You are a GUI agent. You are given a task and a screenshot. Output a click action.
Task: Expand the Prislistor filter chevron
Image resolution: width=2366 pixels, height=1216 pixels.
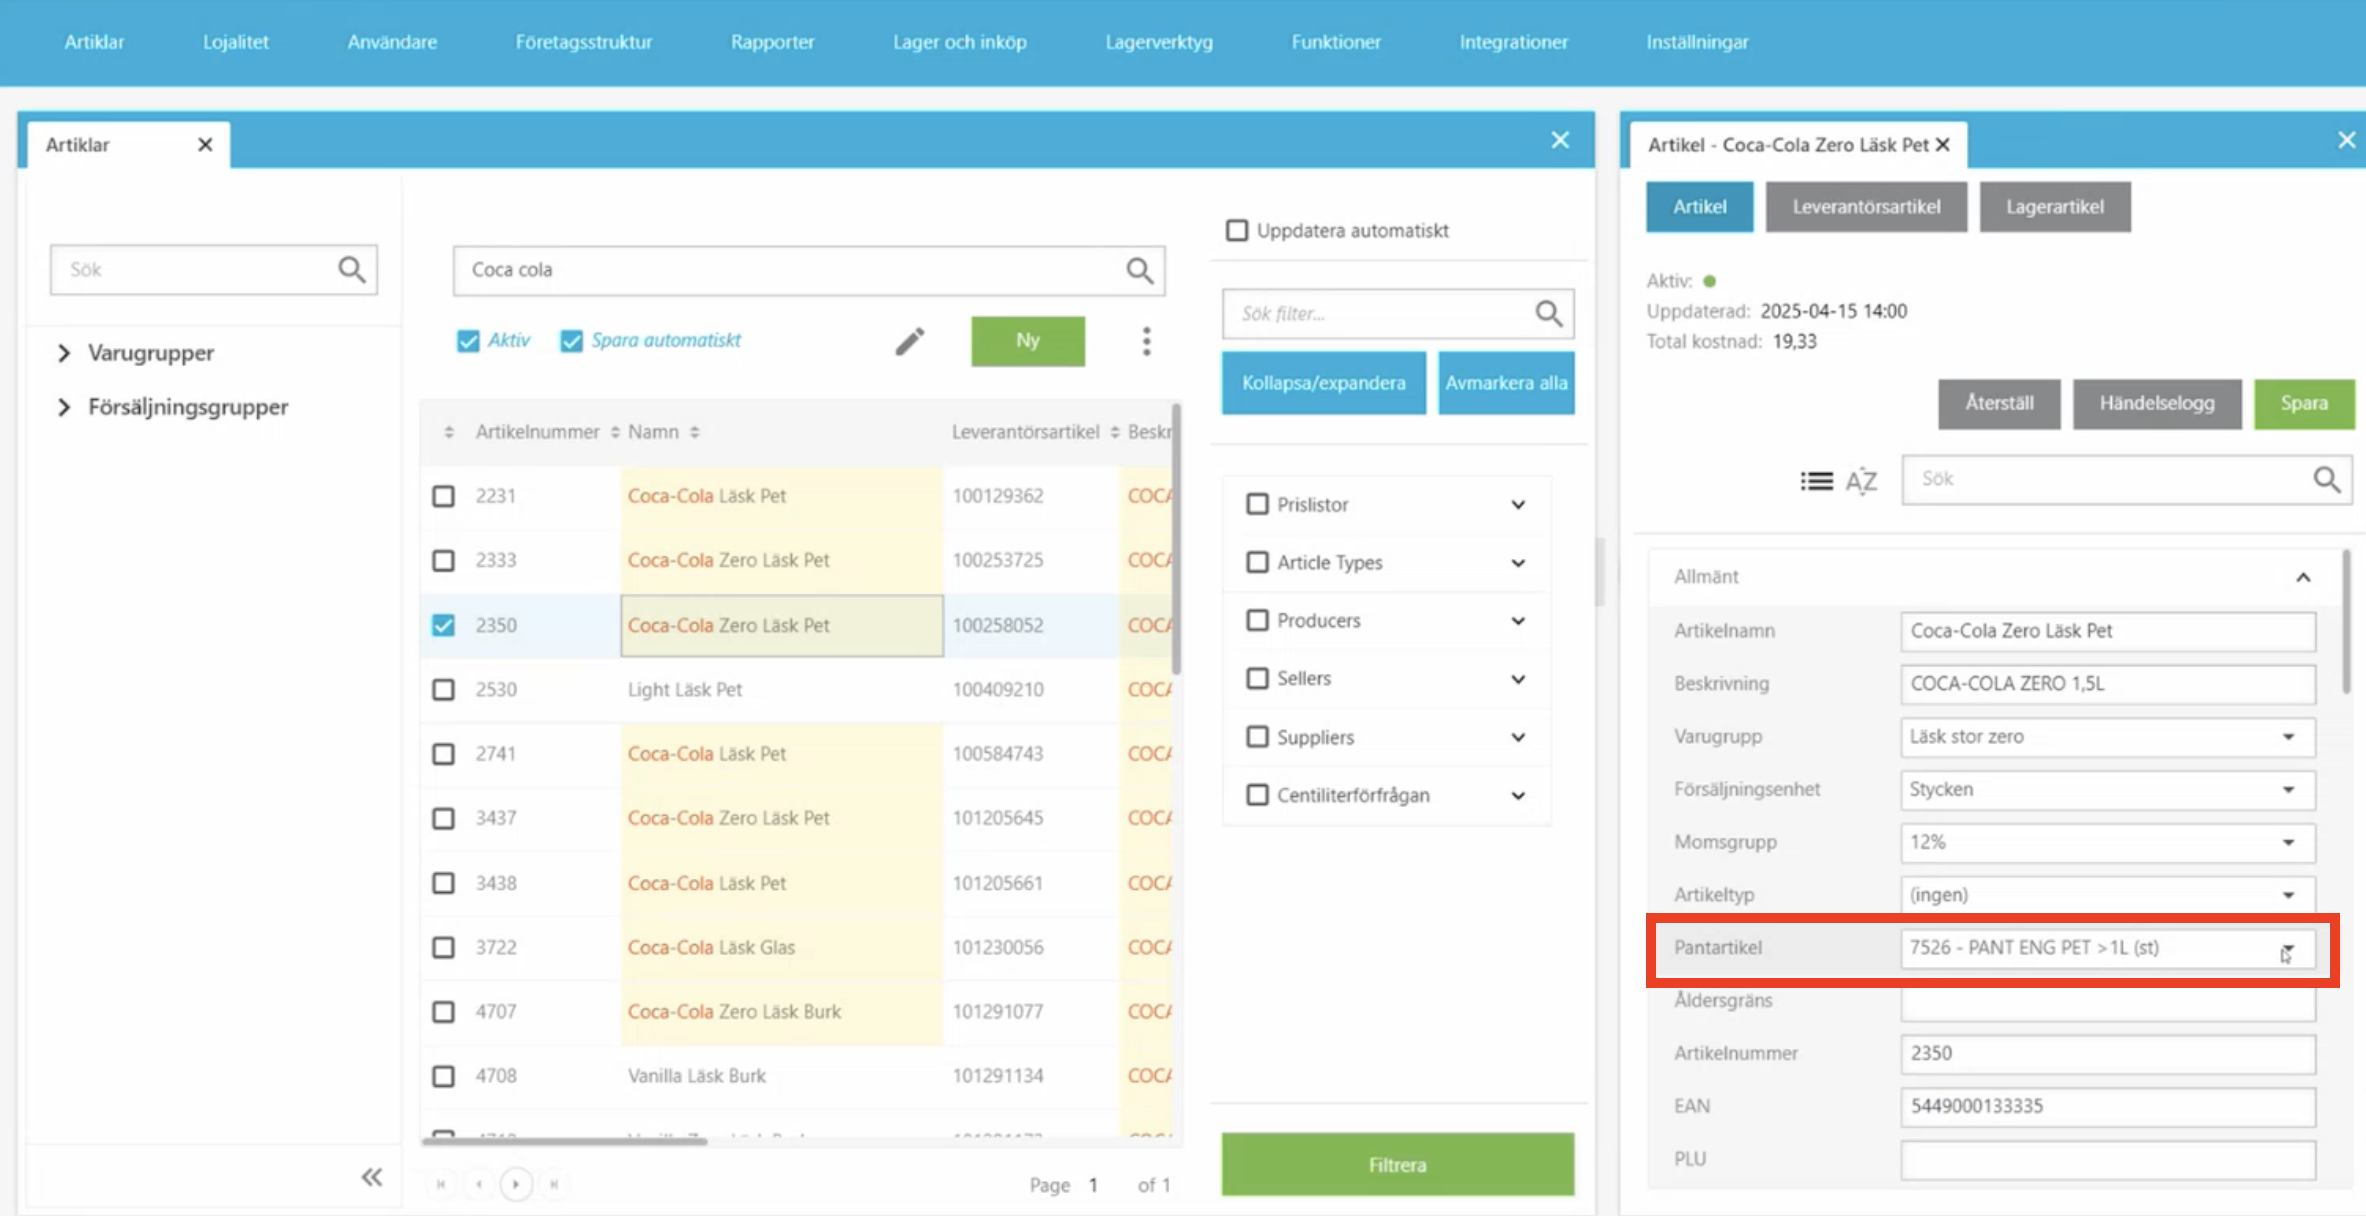(1518, 505)
